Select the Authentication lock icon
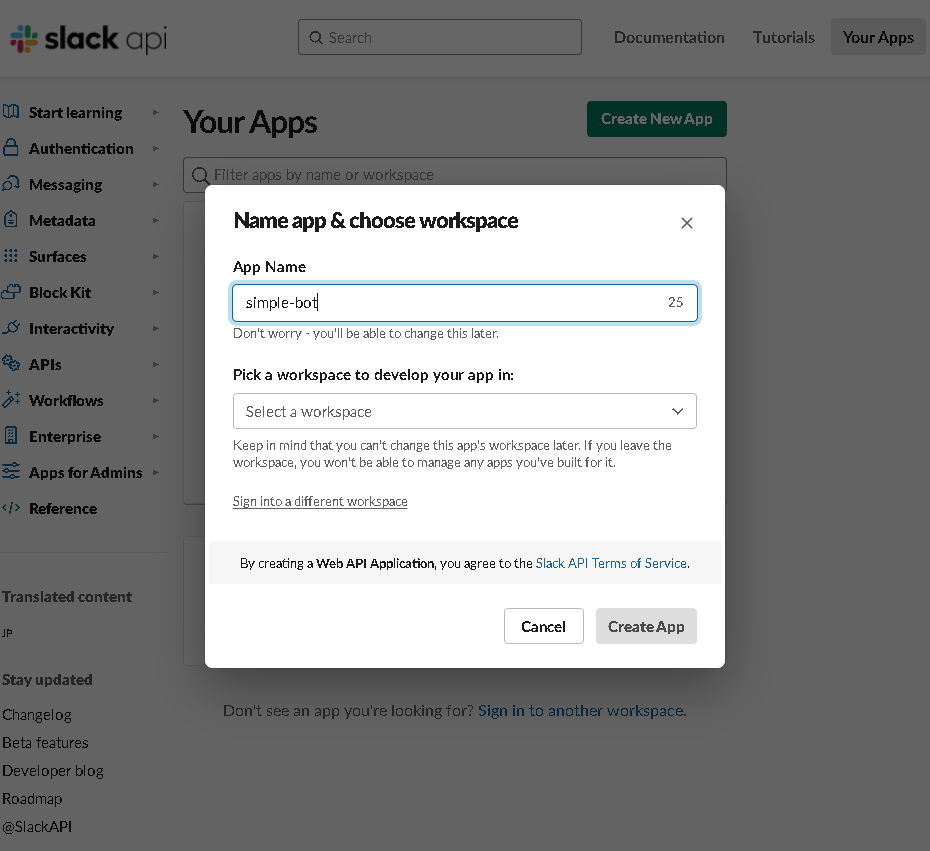Screen dimensions: 930x851 click(12, 148)
